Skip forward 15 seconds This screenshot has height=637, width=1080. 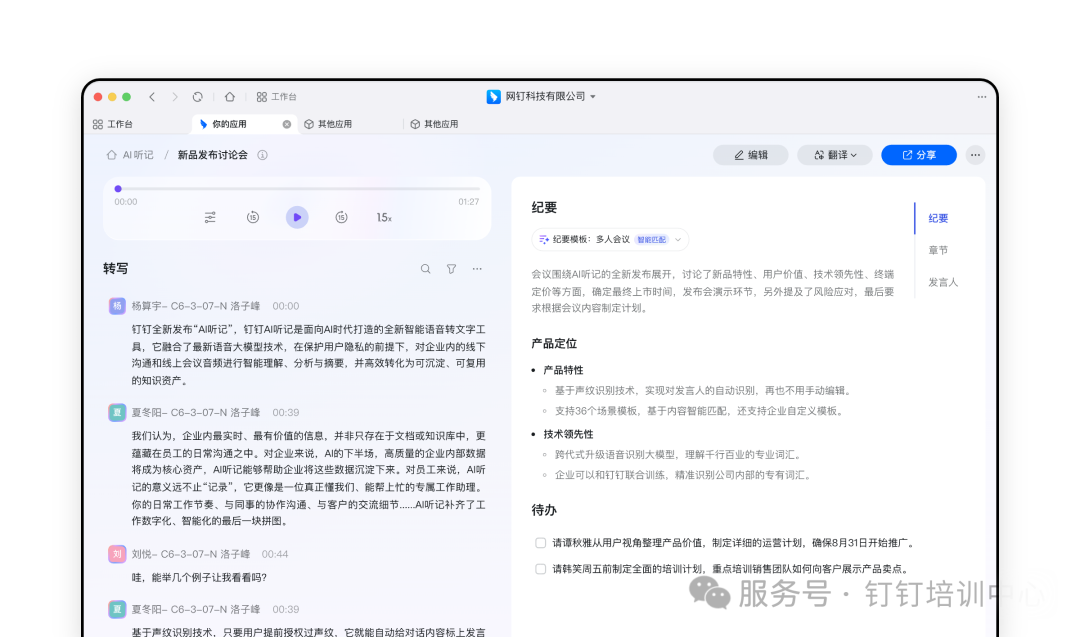[341, 218]
